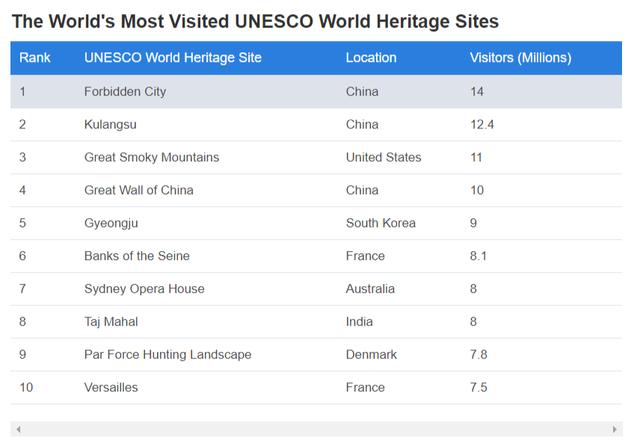The width and height of the screenshot is (640, 446).
Task: Click the United States location cell
Action: pos(383,157)
